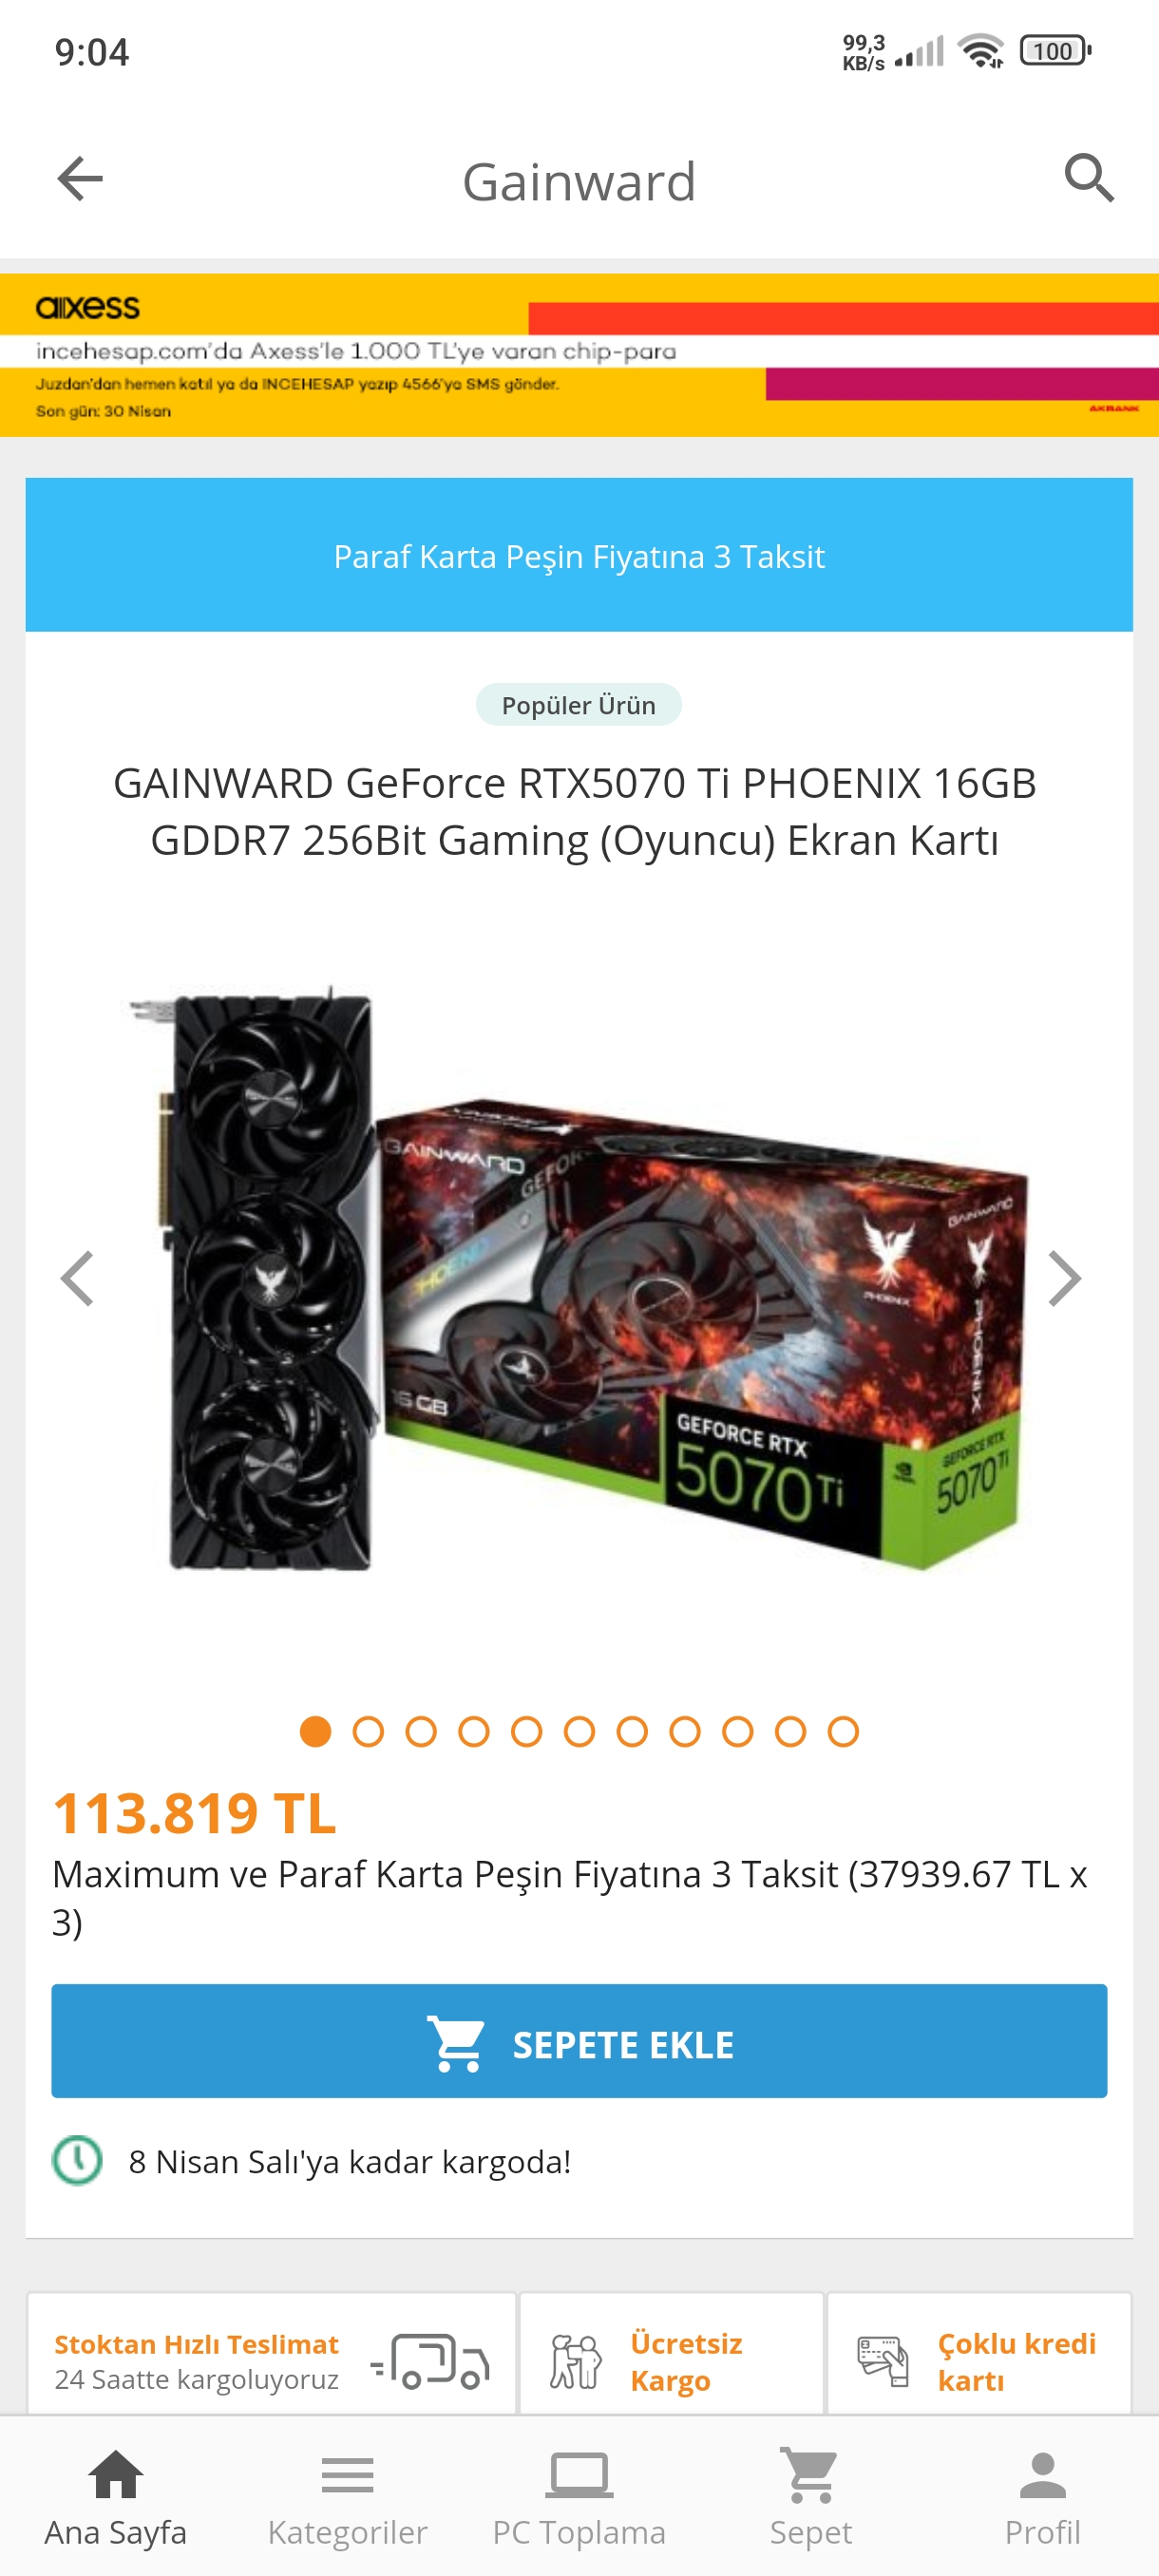The height and width of the screenshot is (2576, 1159).
Task: Tap the Stoktan Hızlı Teslimat truck icon
Action: coord(430,2362)
